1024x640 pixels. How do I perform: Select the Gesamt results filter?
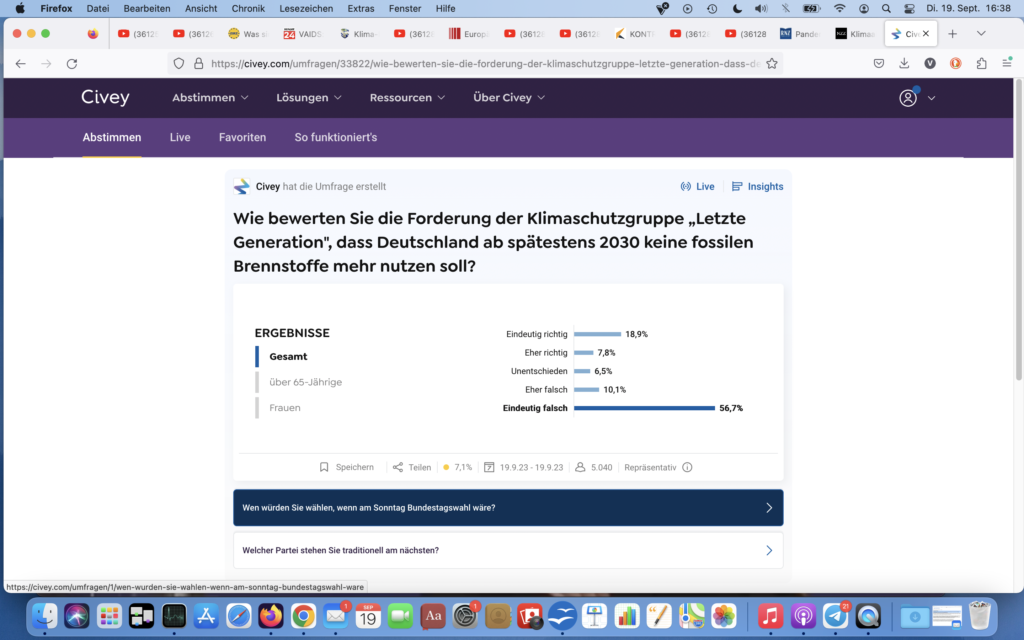click(x=288, y=356)
